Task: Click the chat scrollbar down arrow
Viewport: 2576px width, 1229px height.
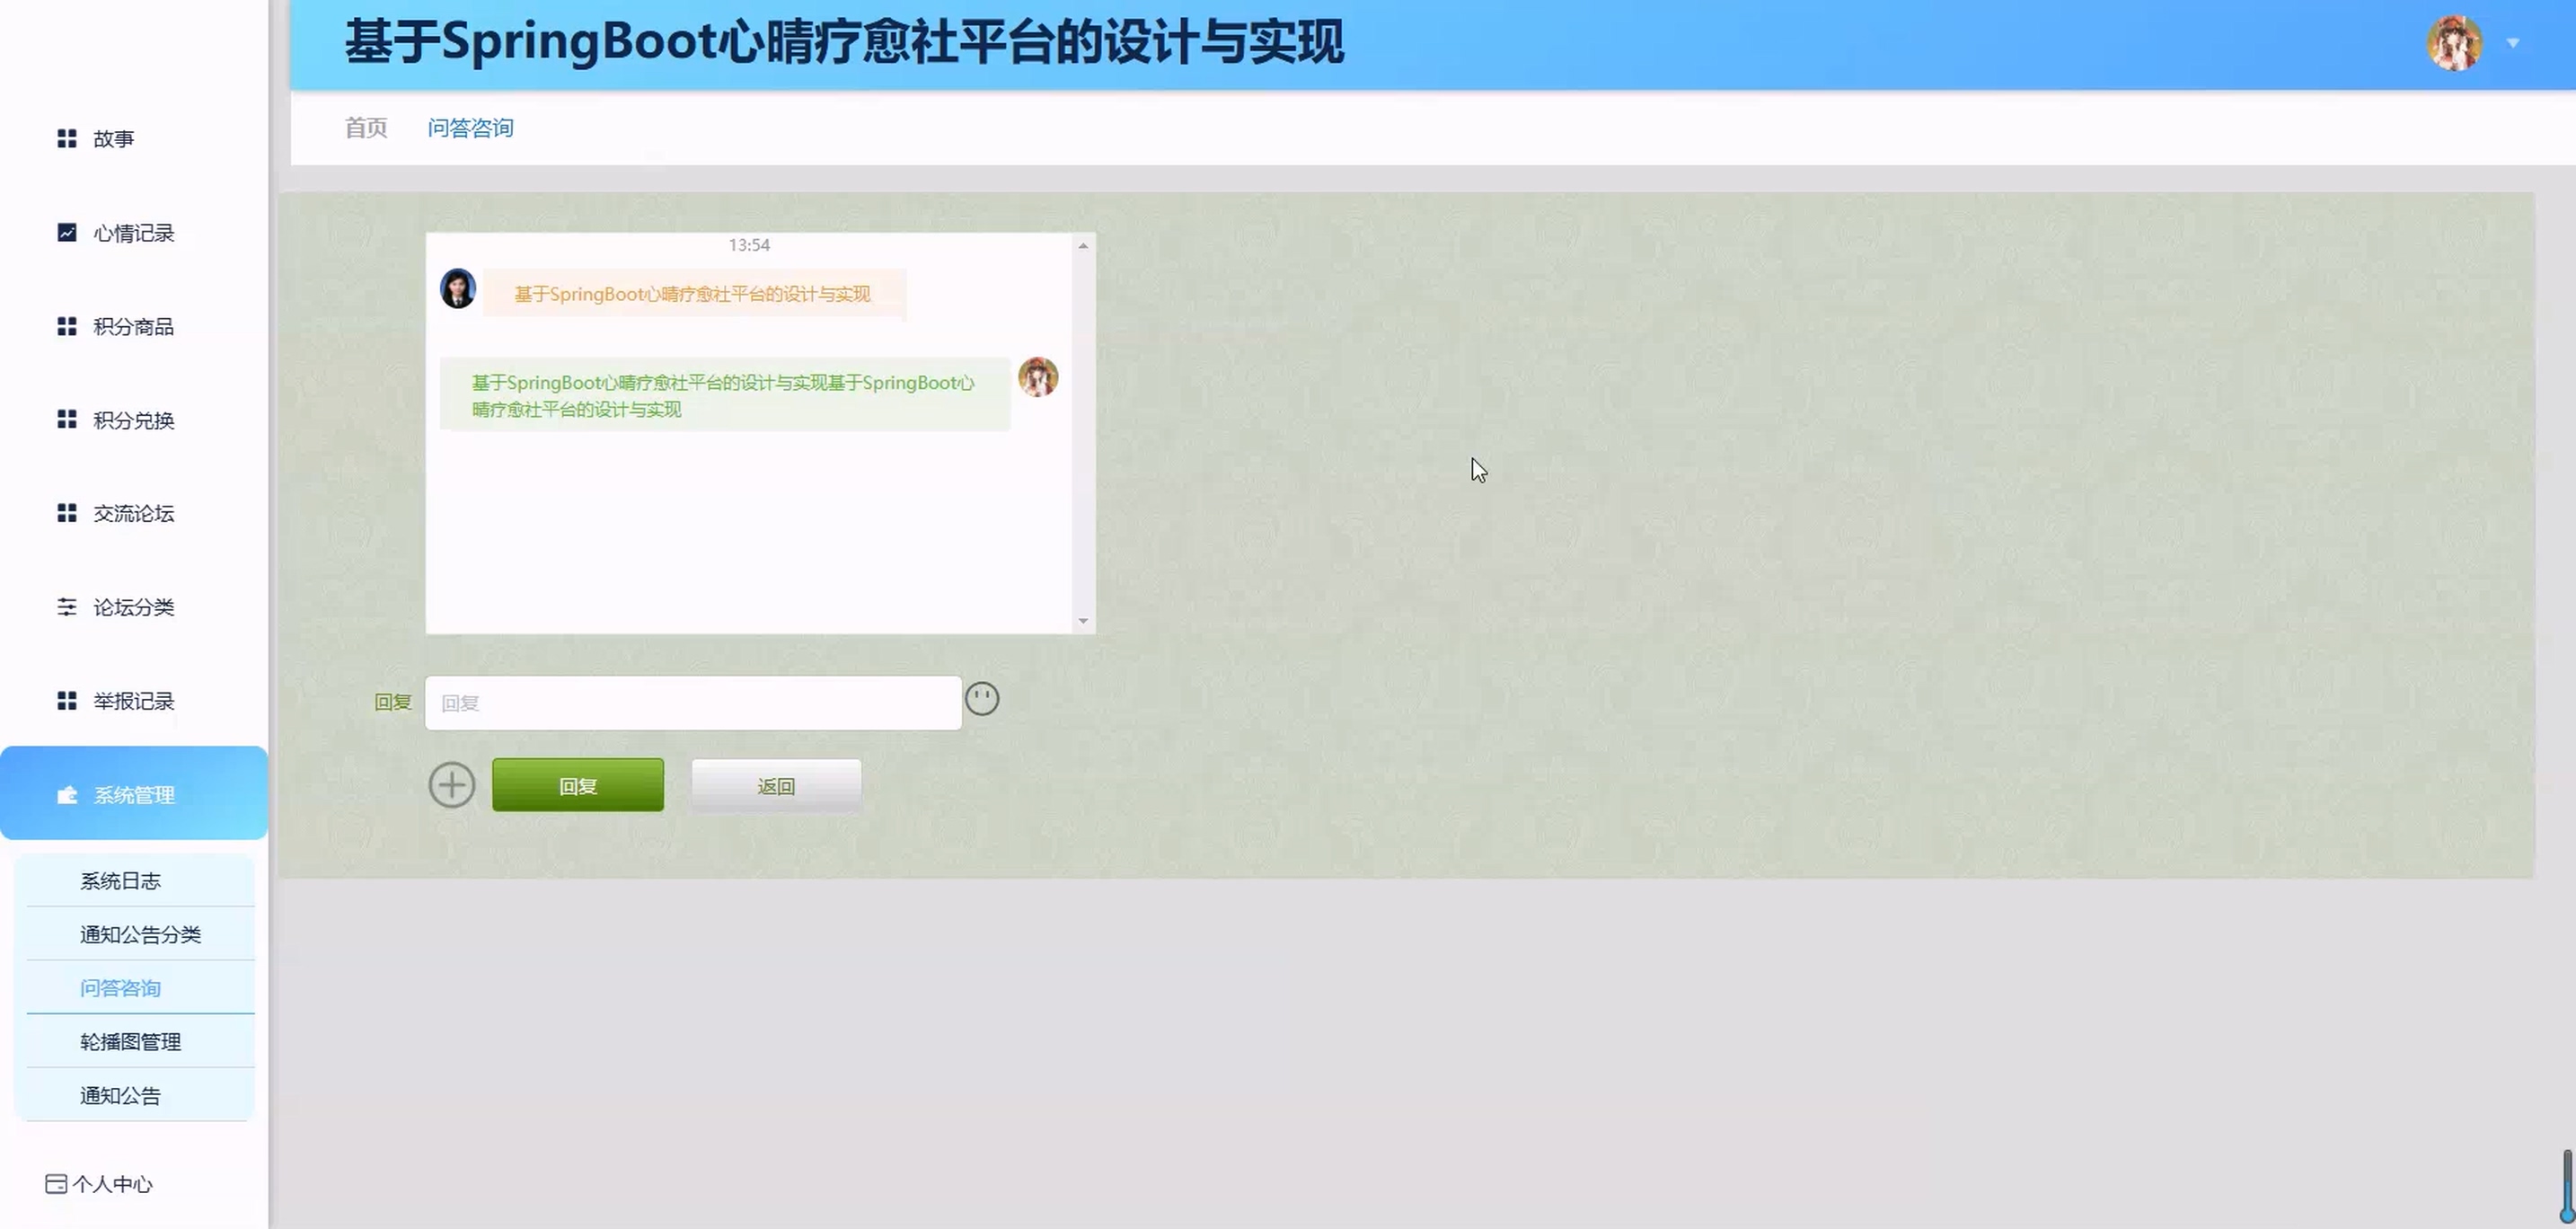Action: (1083, 621)
